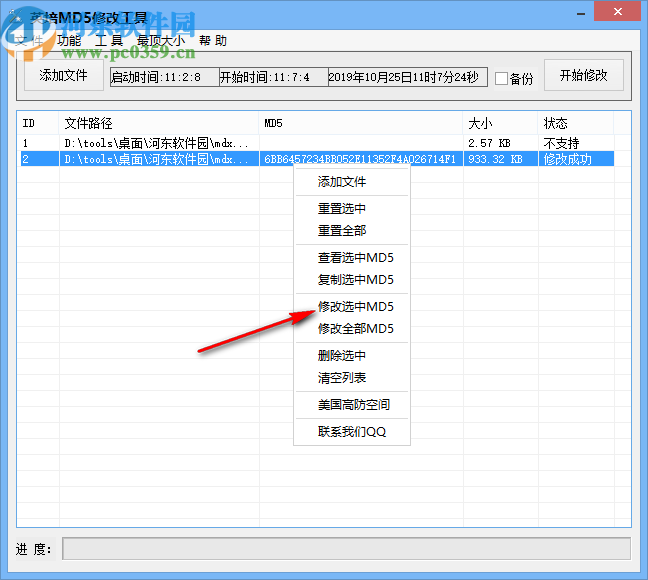Click the MD5 hash value in row 2
This screenshot has width=648, height=580.
click(360, 159)
